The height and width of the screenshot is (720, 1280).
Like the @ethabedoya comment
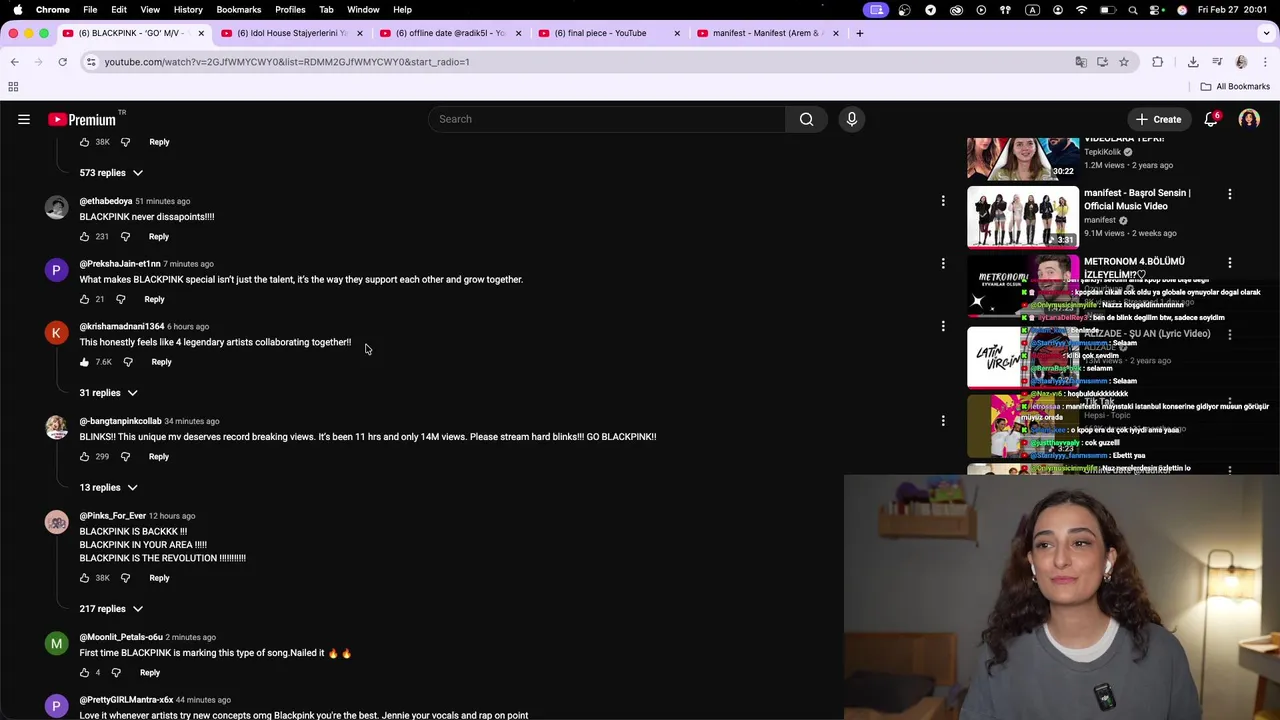[85, 237]
